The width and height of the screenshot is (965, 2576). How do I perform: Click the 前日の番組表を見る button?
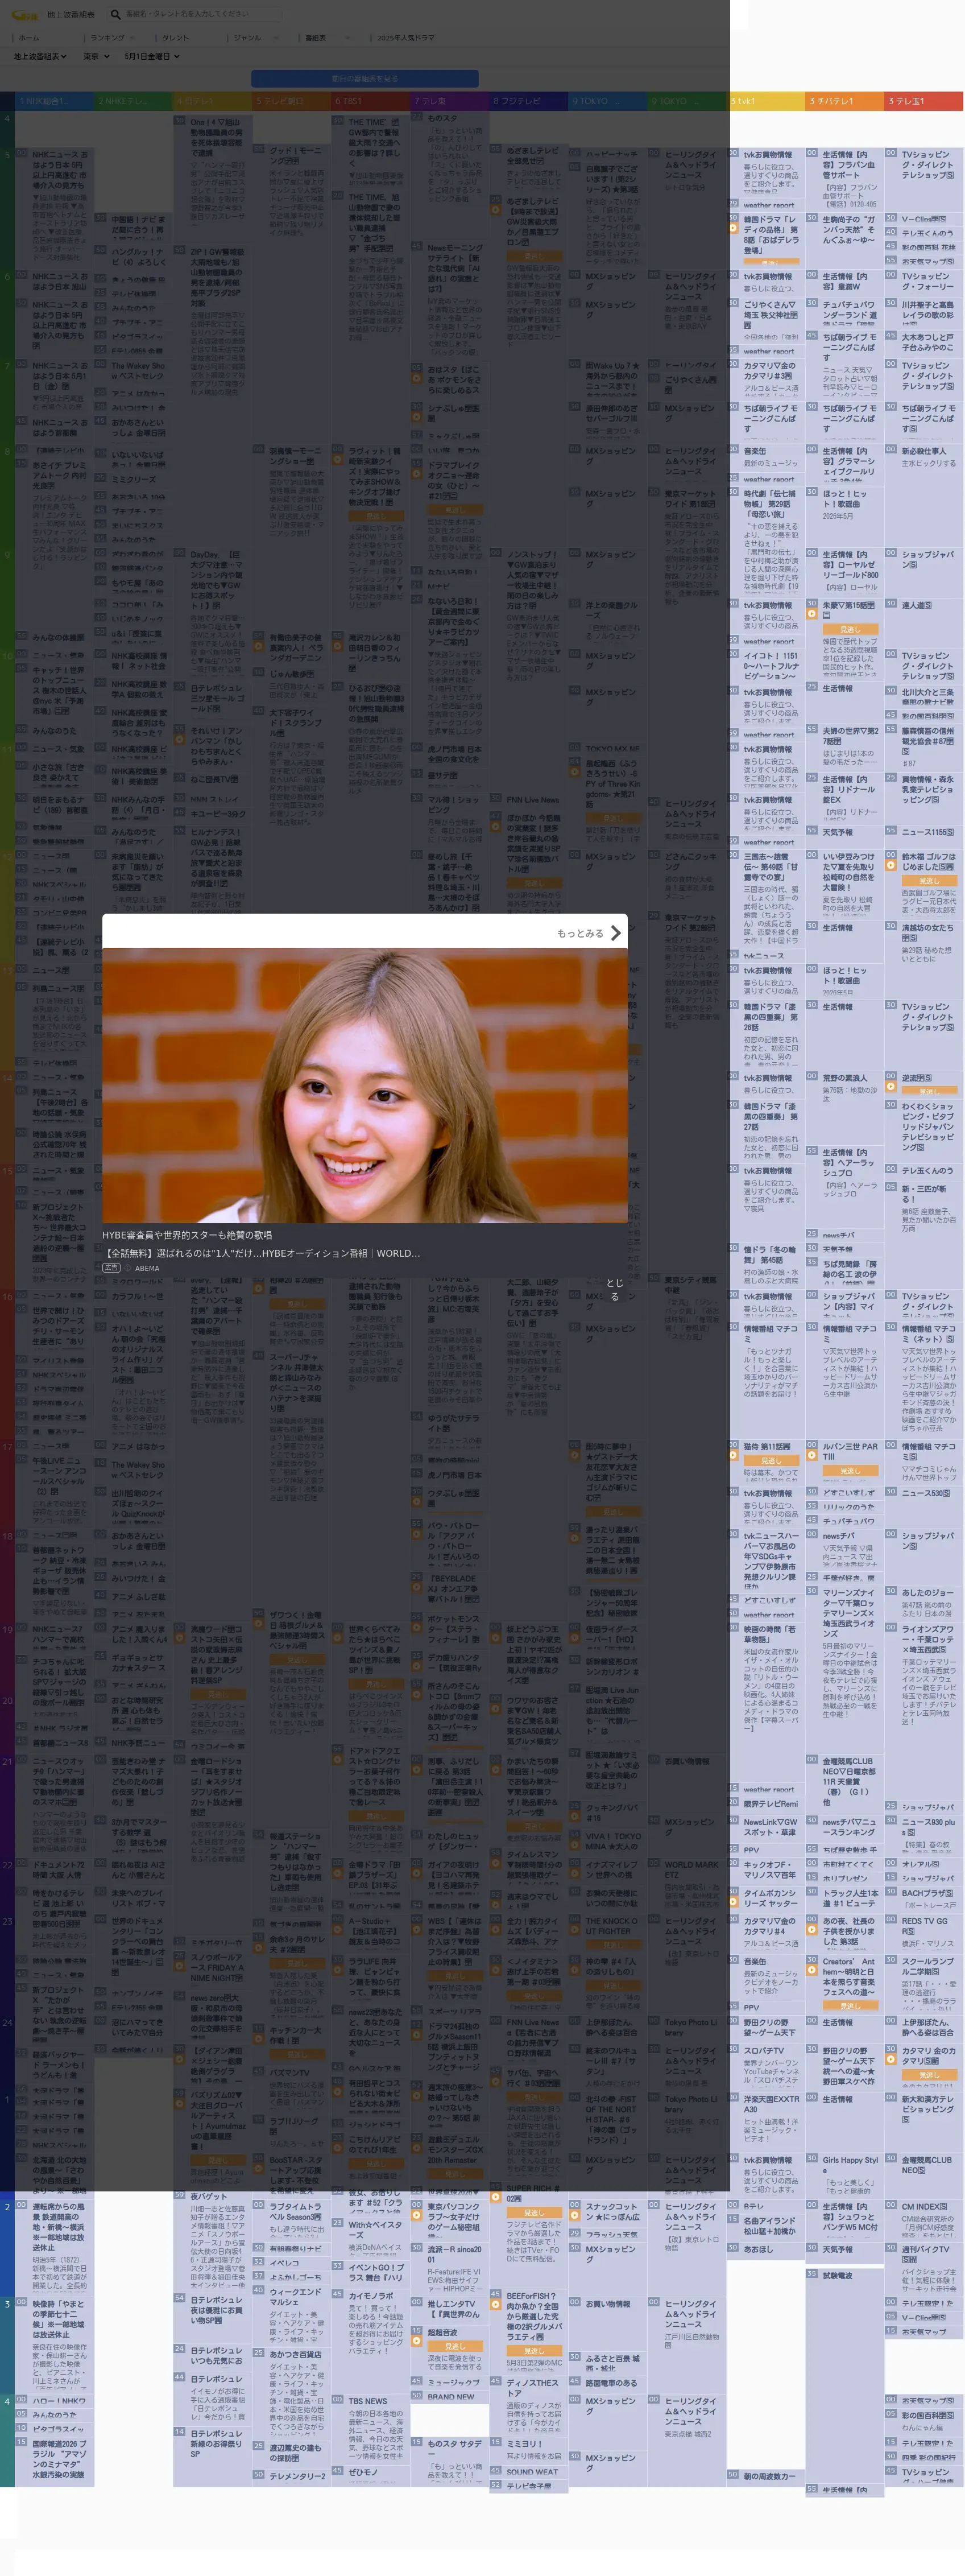365,78
